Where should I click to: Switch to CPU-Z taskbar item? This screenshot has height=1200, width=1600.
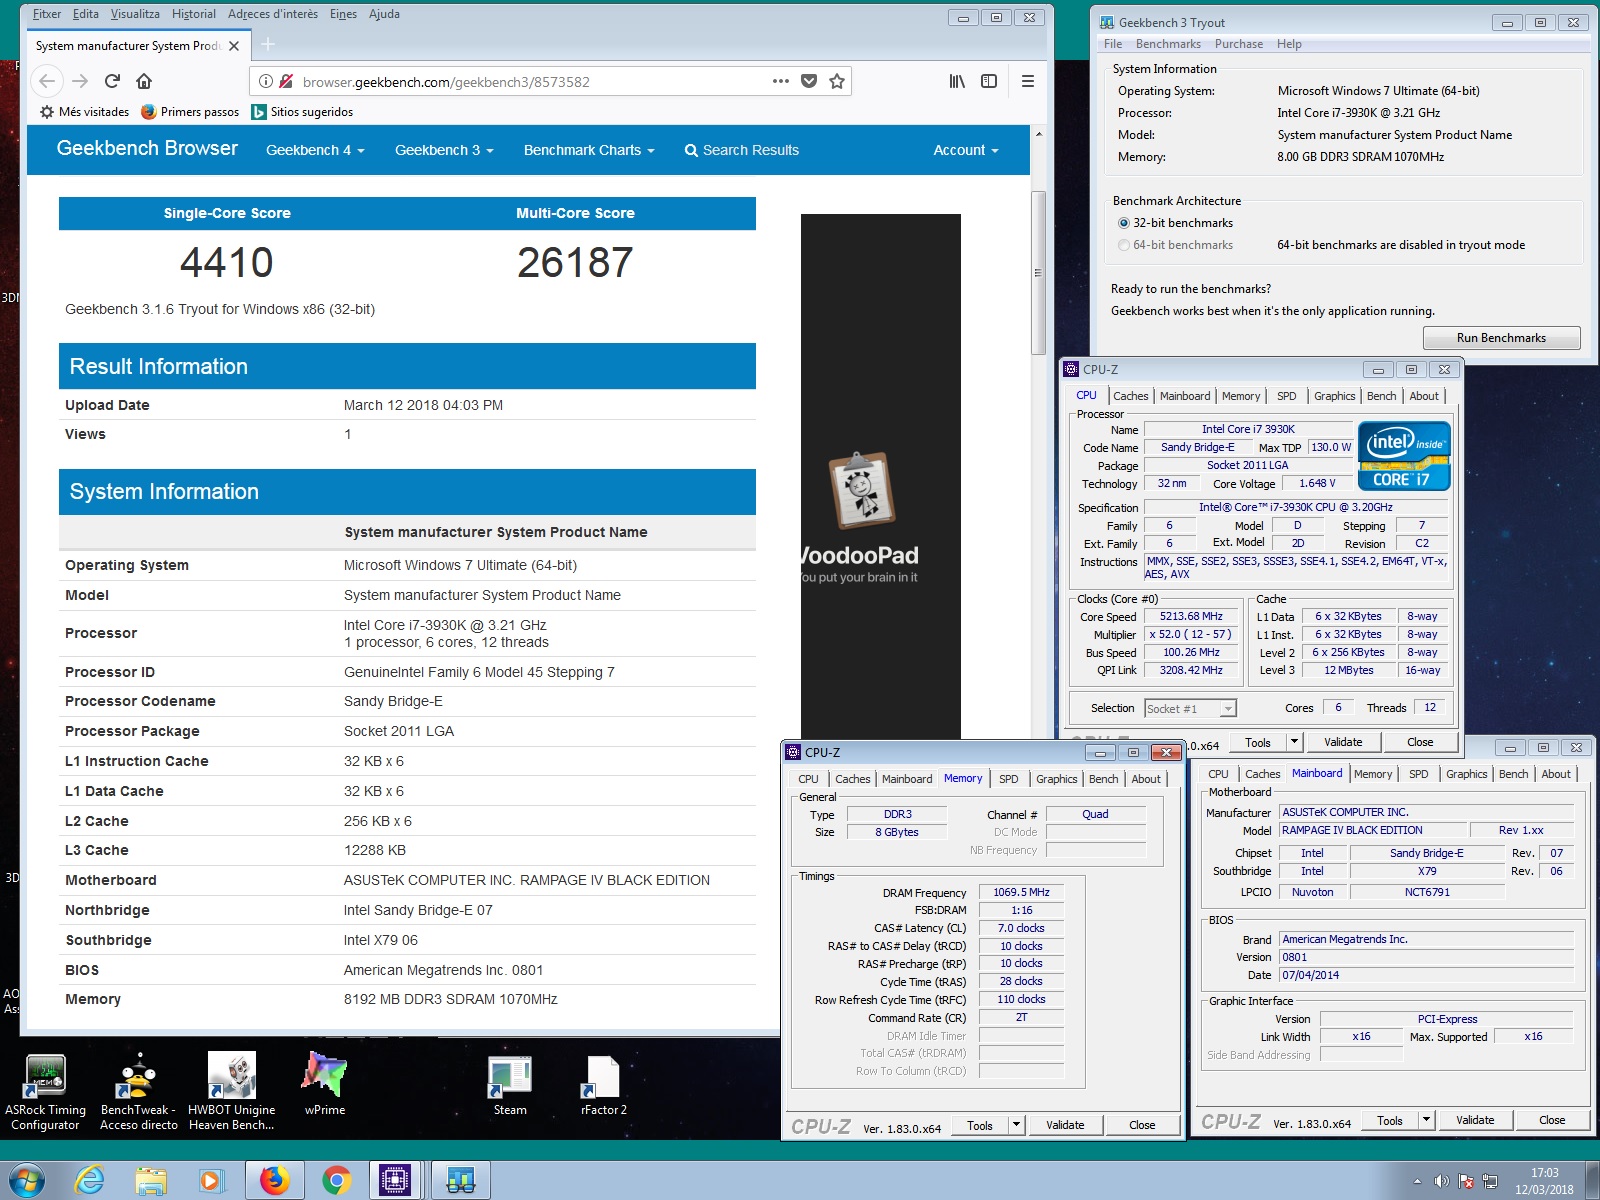coord(396,1181)
